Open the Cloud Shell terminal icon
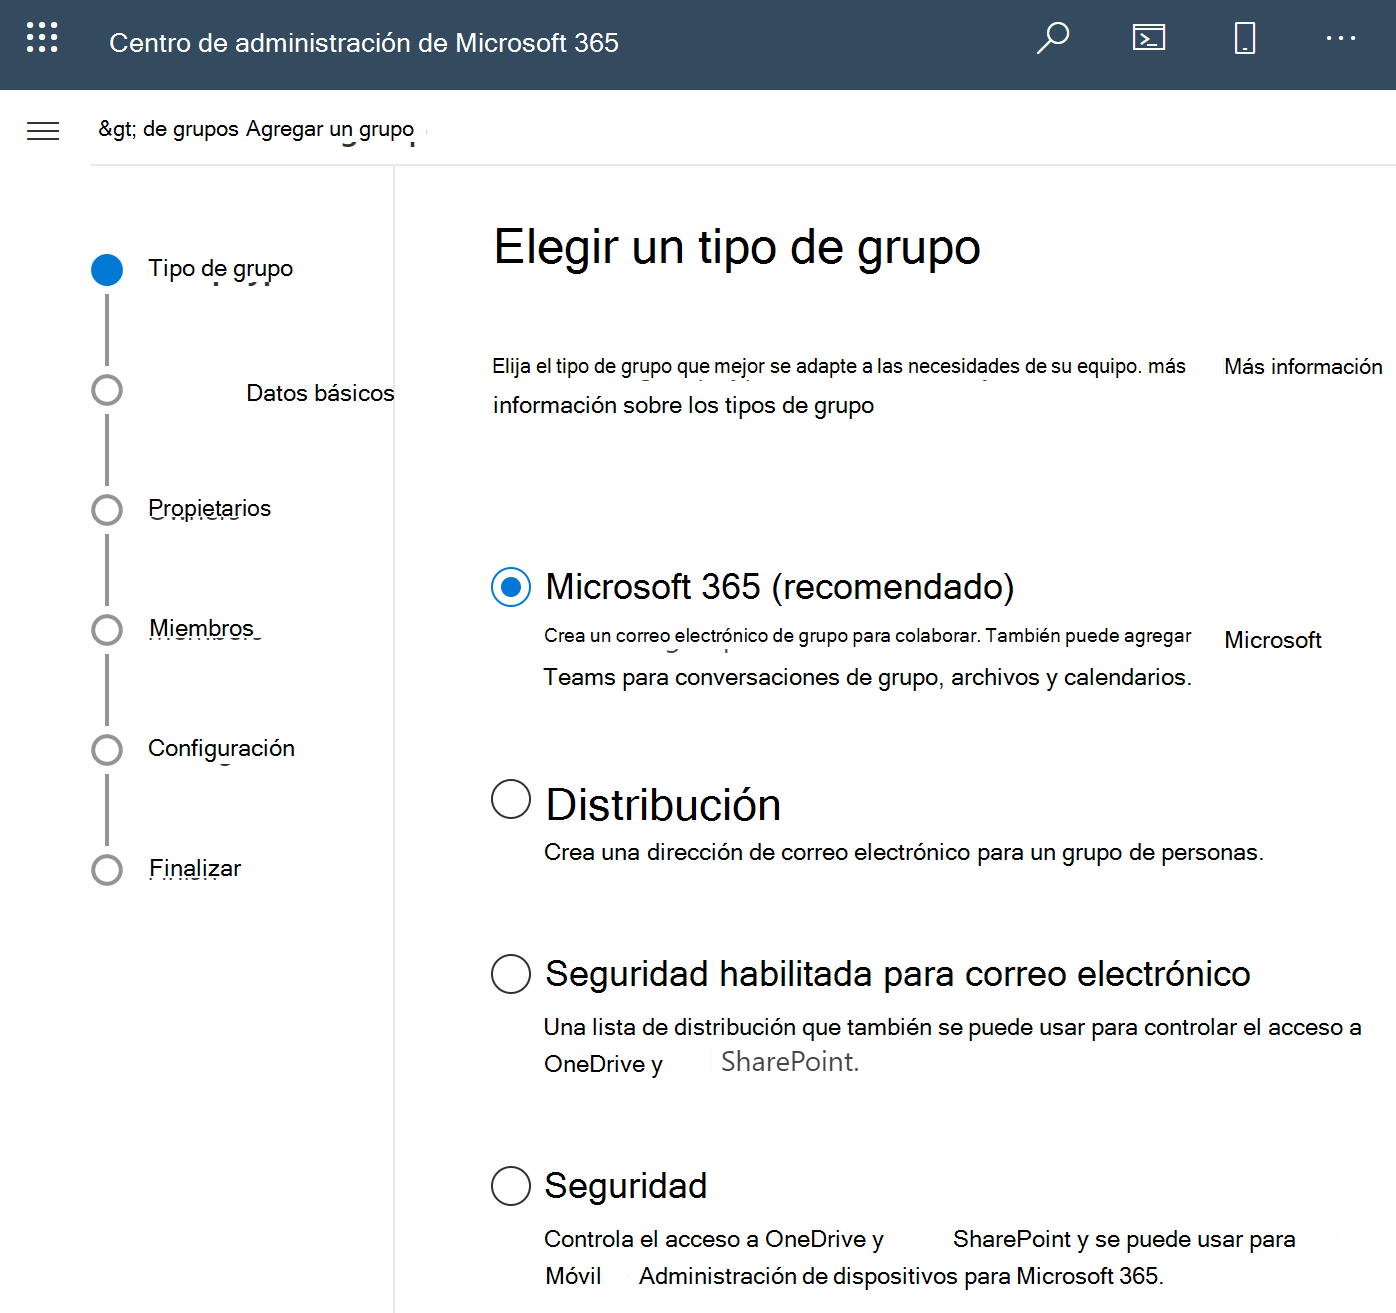Image resolution: width=1396 pixels, height=1313 pixels. [1149, 38]
